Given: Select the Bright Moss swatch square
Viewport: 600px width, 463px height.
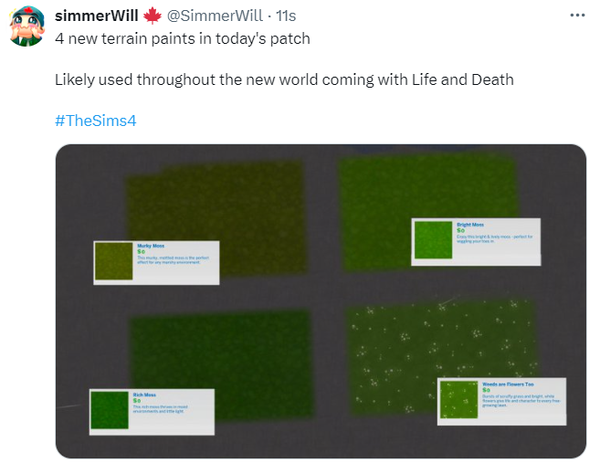Looking at the screenshot, I should coord(433,240).
